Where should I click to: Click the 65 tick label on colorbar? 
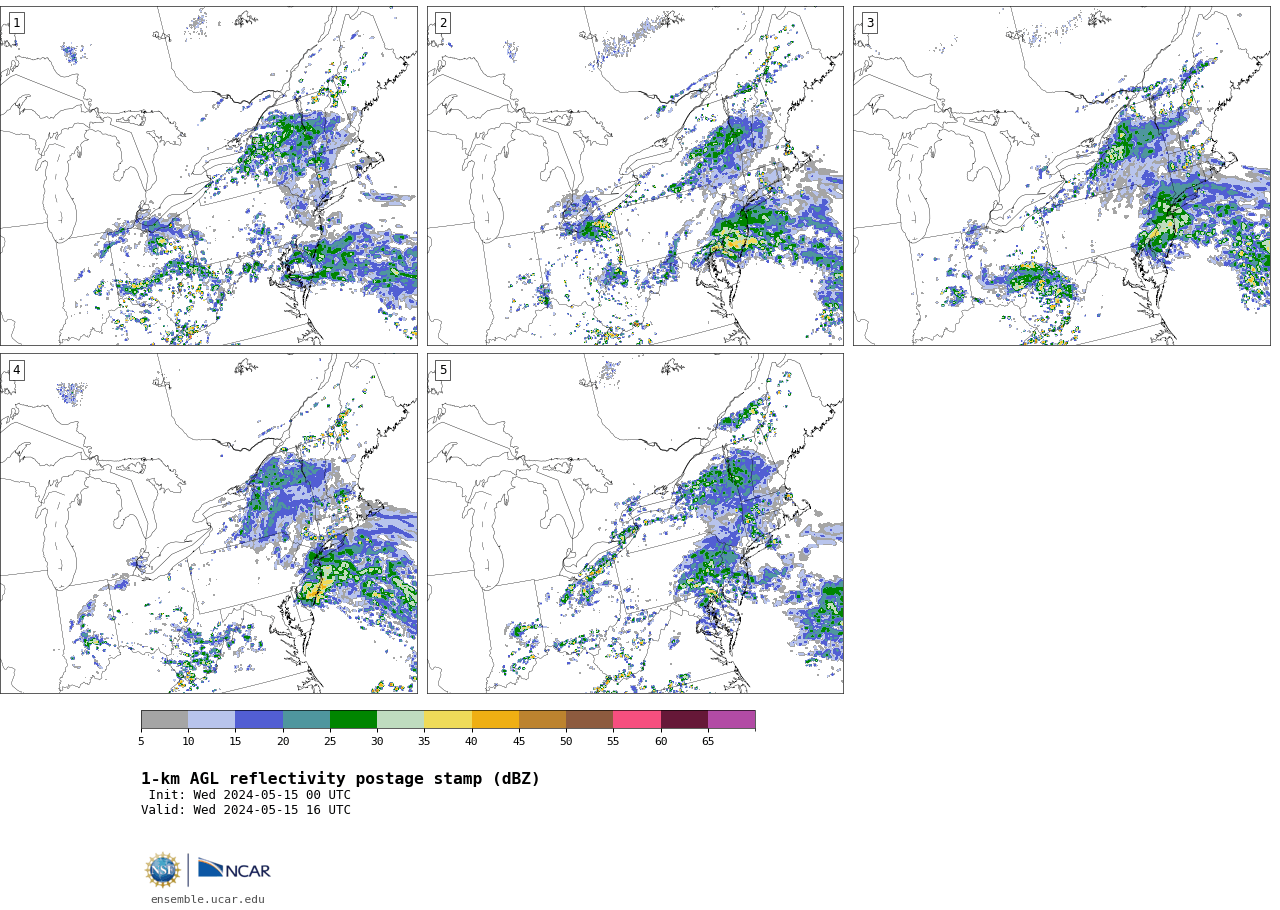pyautogui.click(x=708, y=742)
